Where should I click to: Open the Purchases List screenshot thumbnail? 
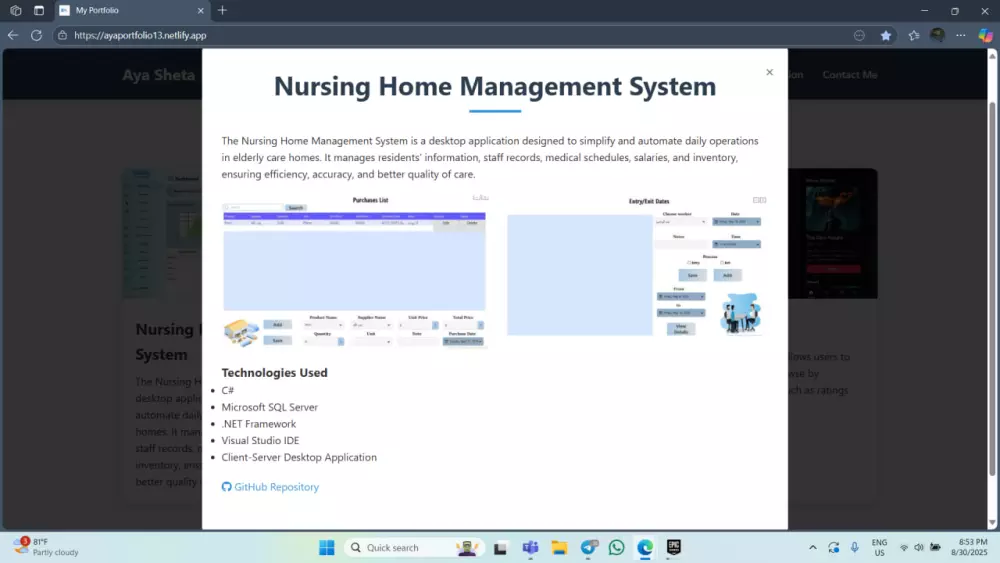tap(355, 271)
